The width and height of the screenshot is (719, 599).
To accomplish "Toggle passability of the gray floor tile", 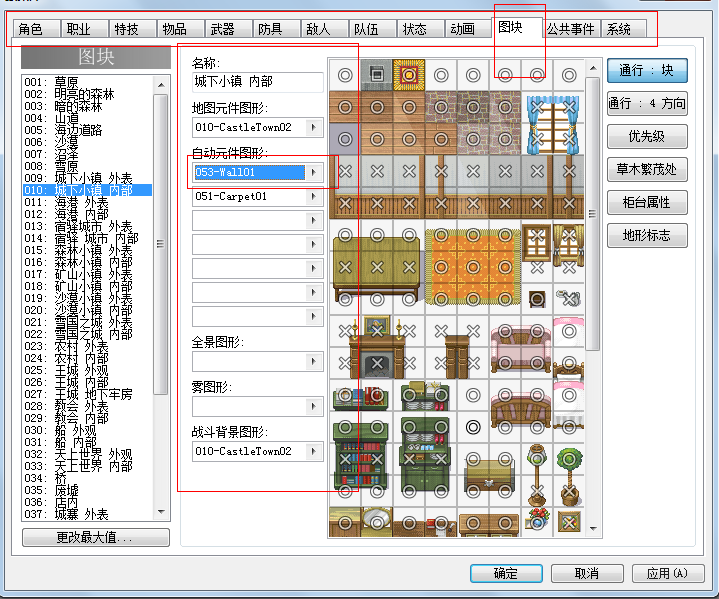I will (345, 139).
